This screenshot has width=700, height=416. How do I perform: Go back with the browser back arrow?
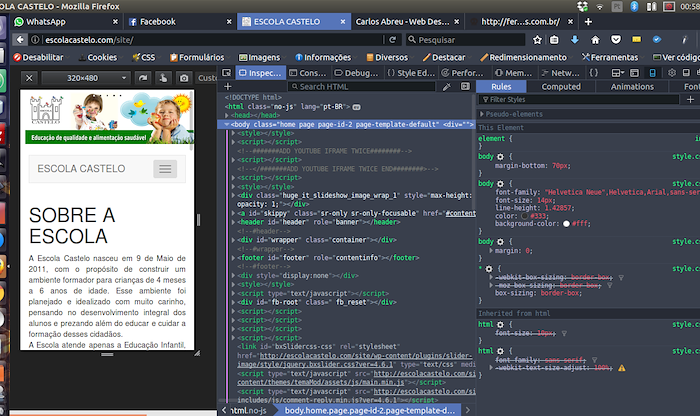[20, 40]
